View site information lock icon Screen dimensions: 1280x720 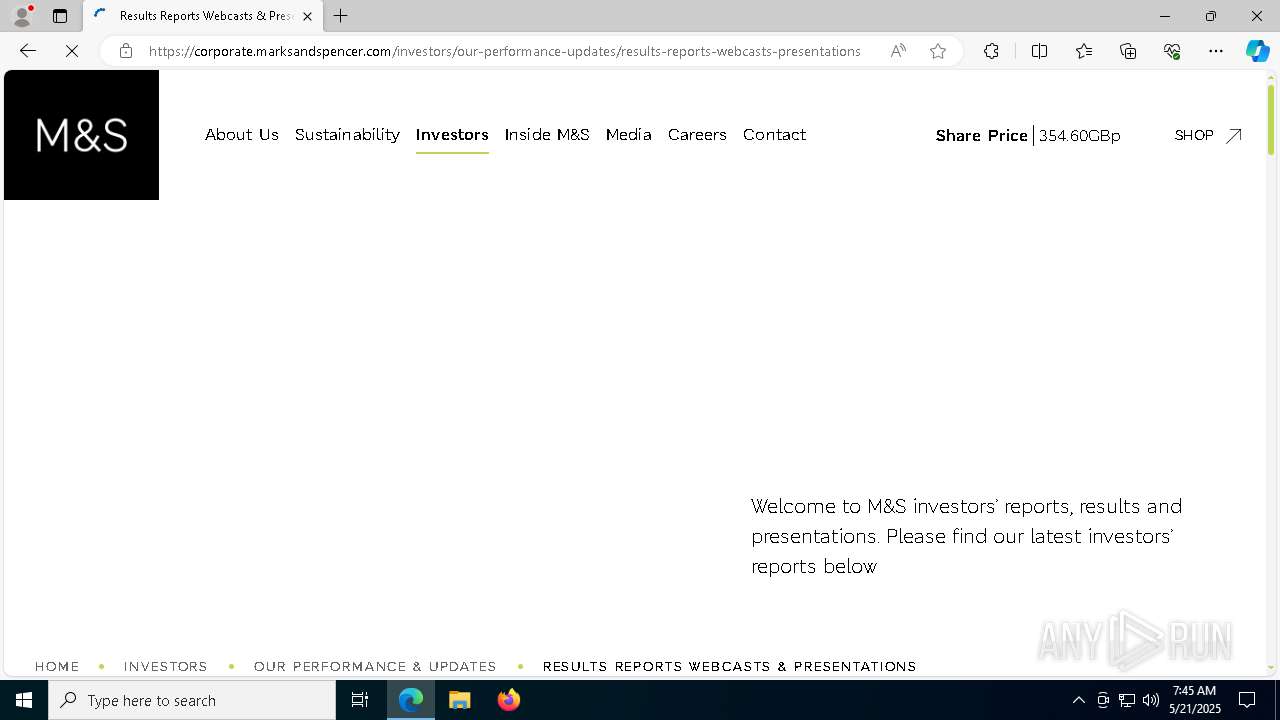pos(126,51)
